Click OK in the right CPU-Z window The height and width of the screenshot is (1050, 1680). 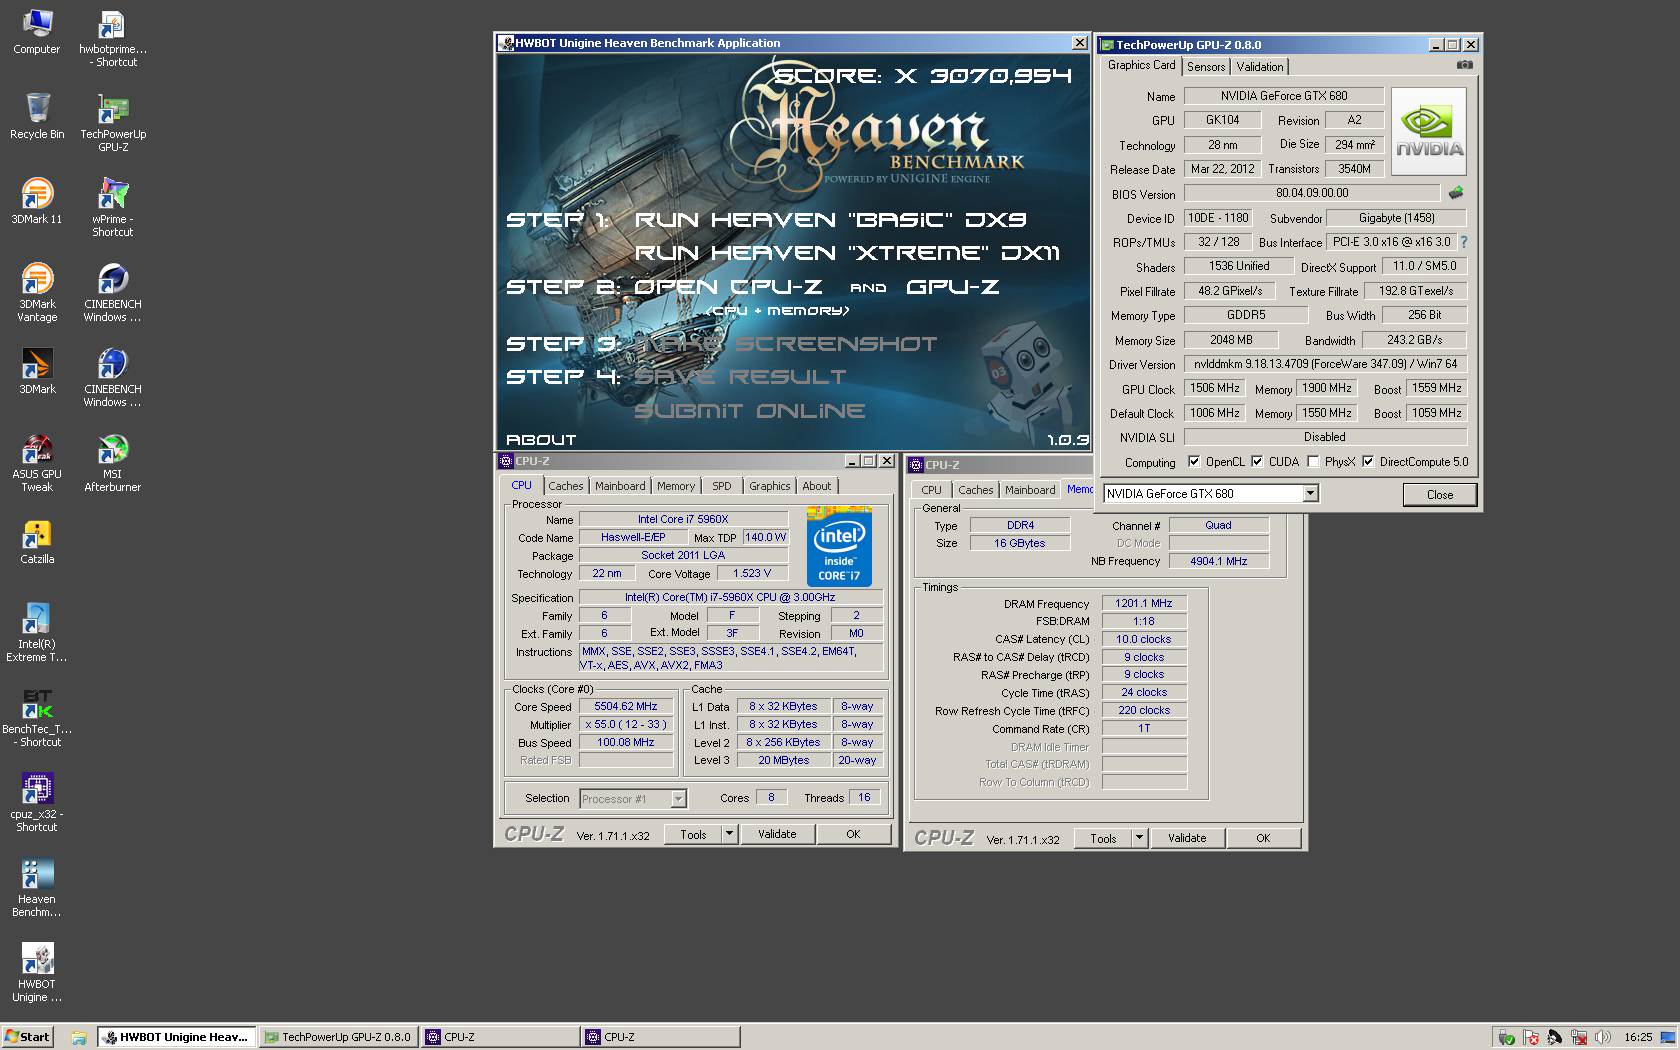click(1263, 838)
